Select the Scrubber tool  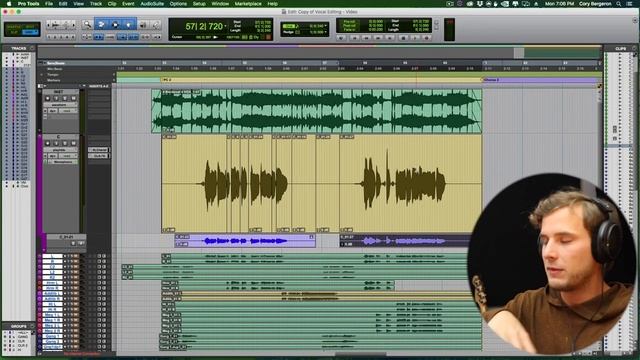pos(143,25)
